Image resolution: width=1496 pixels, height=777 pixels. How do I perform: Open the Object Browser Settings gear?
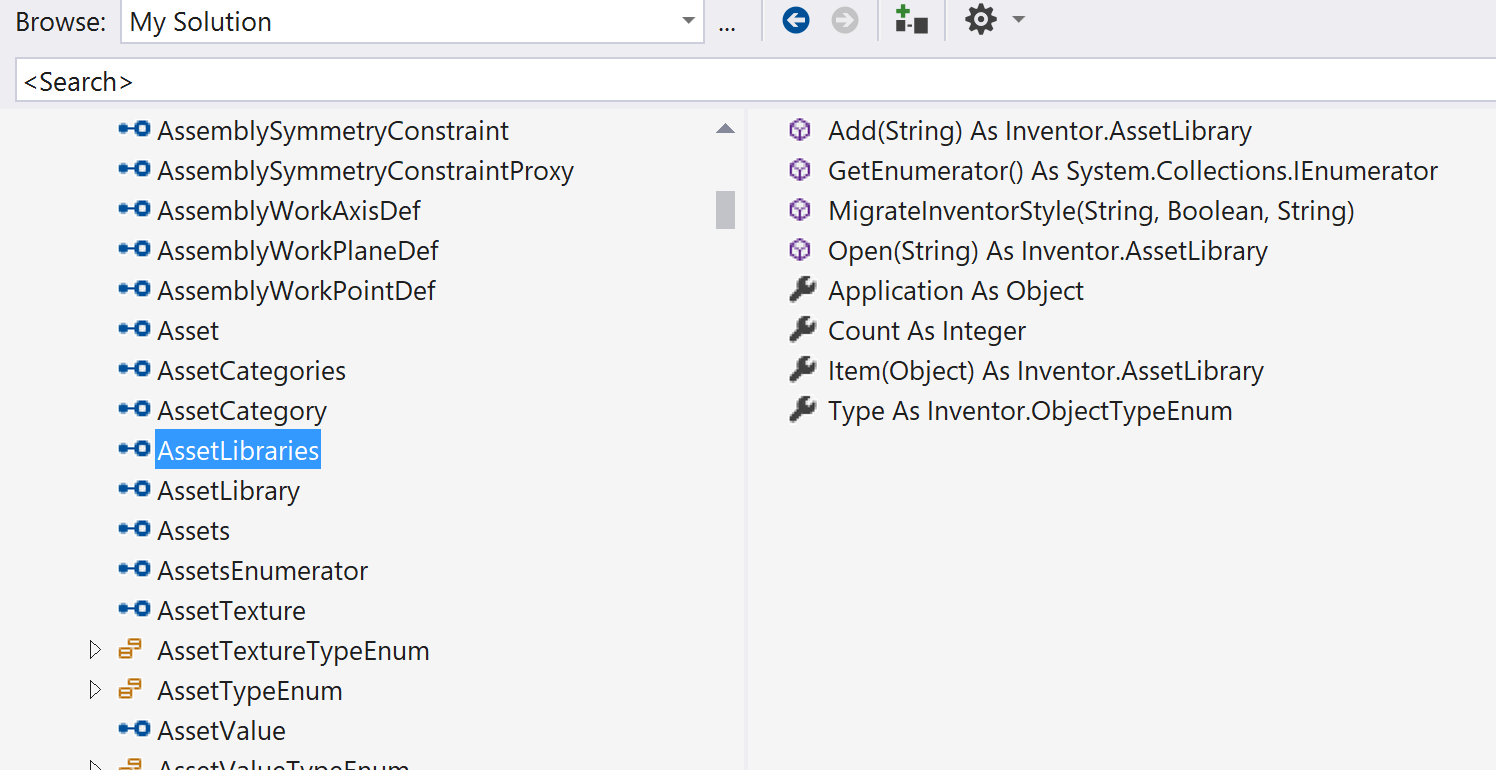(x=980, y=20)
